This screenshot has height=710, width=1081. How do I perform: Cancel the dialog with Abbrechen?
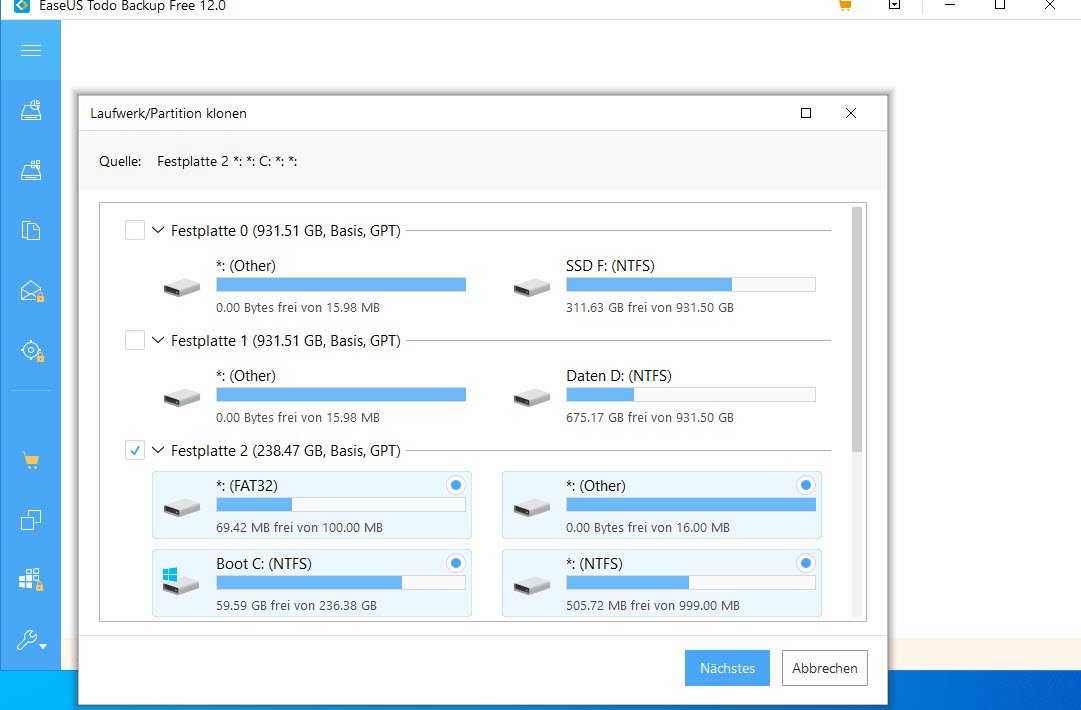tap(824, 668)
